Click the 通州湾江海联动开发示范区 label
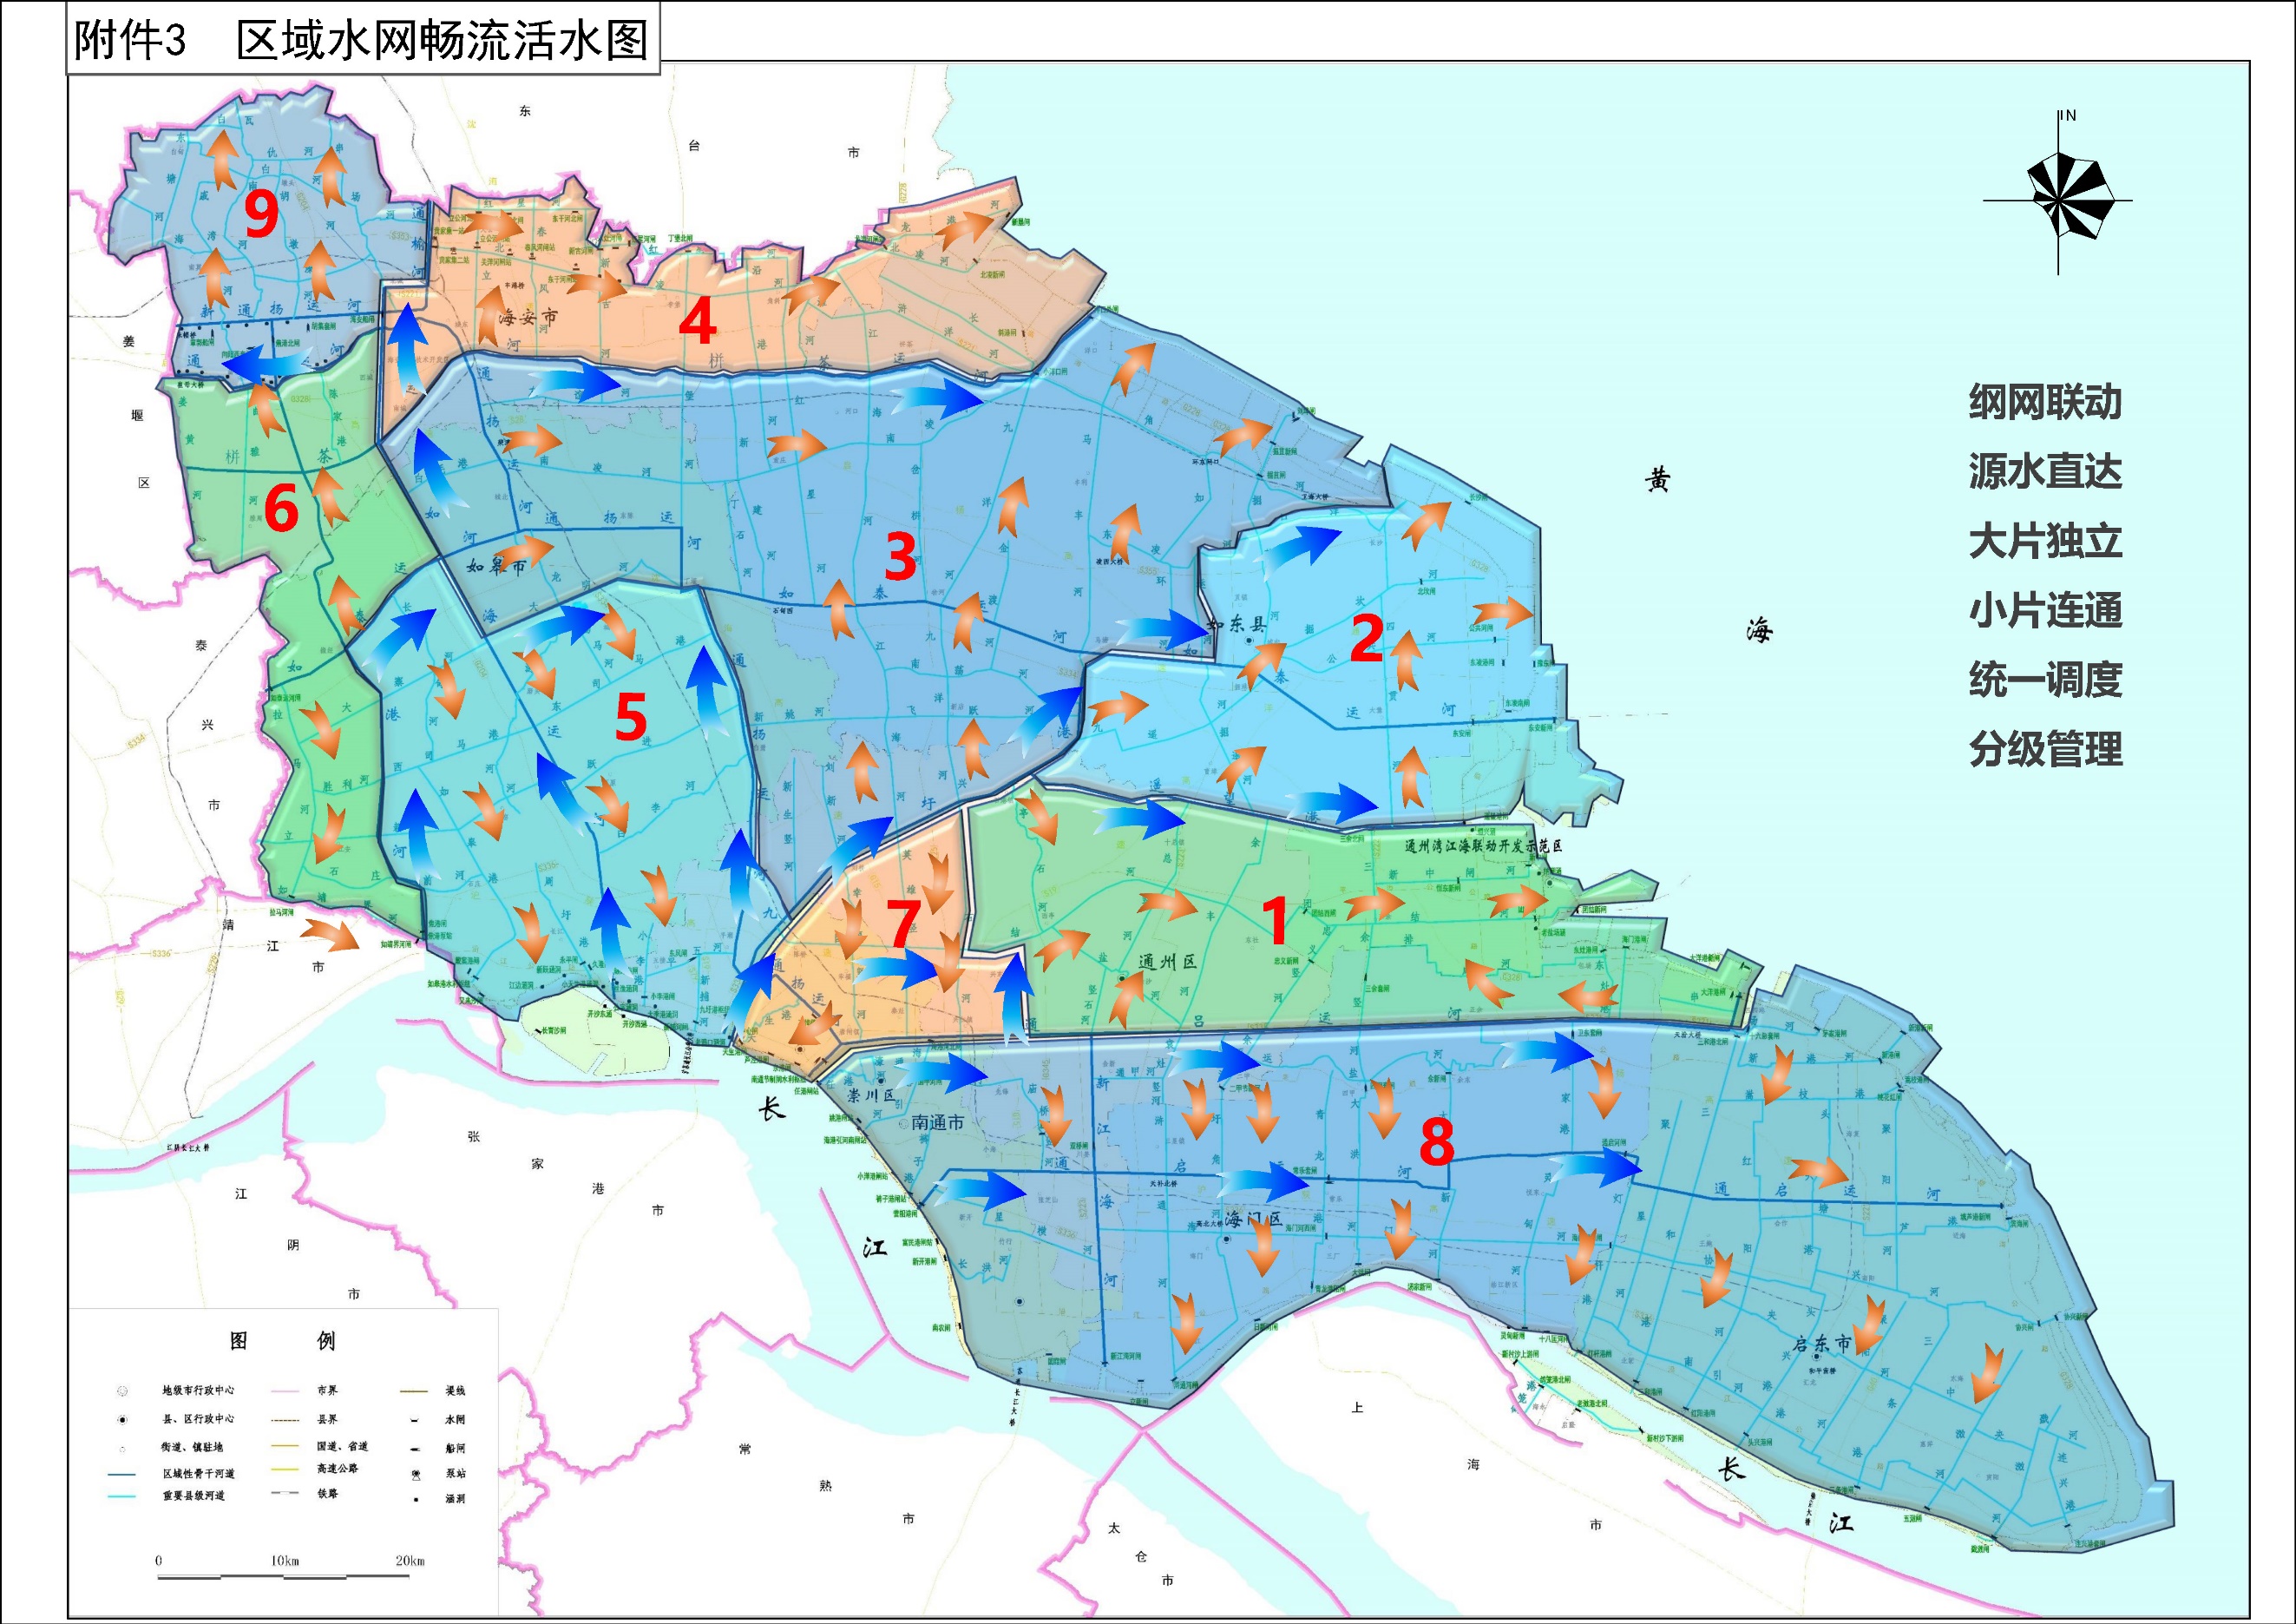This screenshot has width=2296, height=1624. (1484, 846)
